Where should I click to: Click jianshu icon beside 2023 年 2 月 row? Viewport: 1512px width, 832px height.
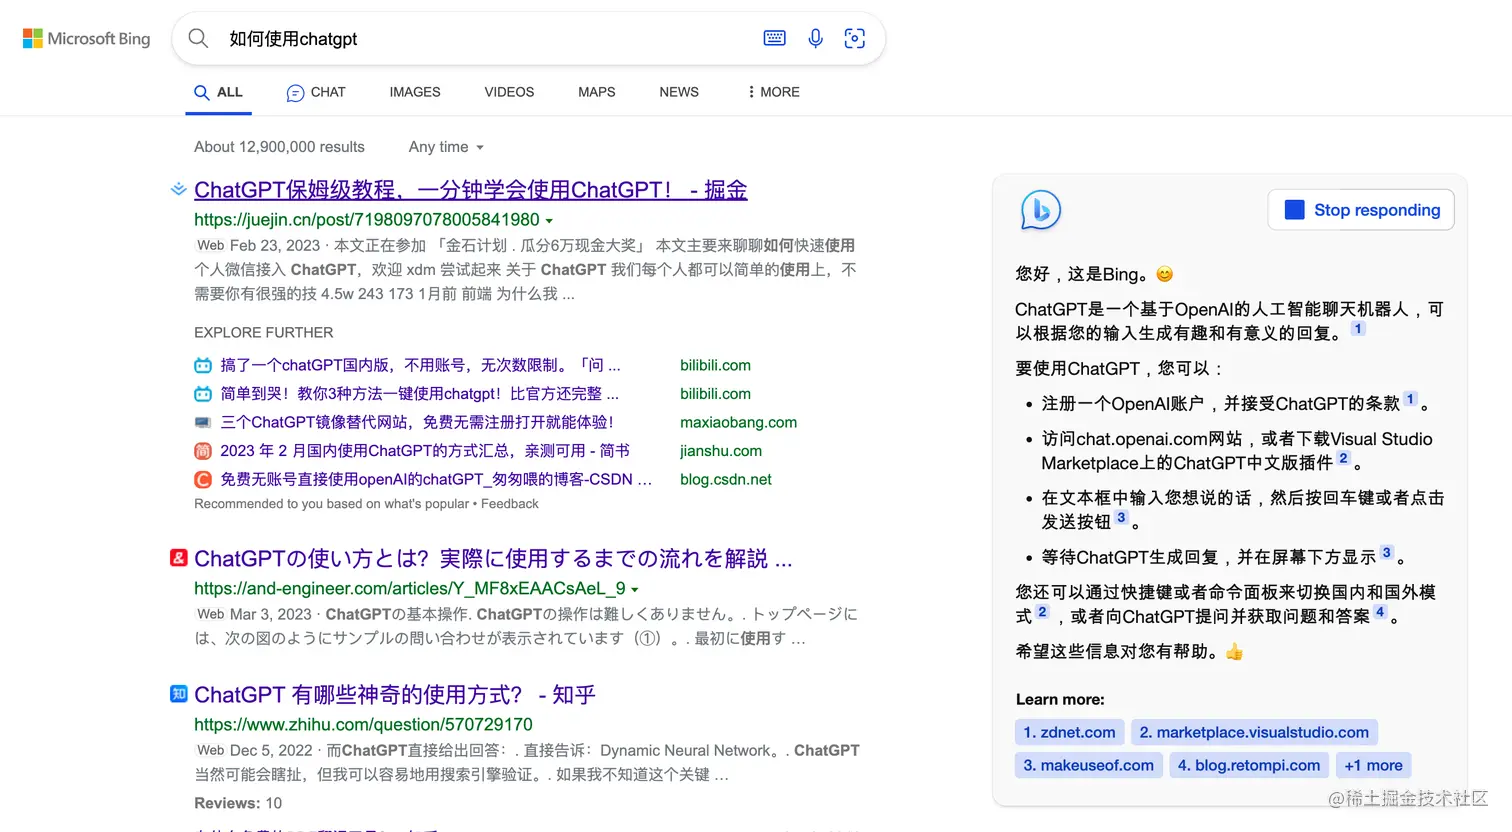[x=203, y=451]
